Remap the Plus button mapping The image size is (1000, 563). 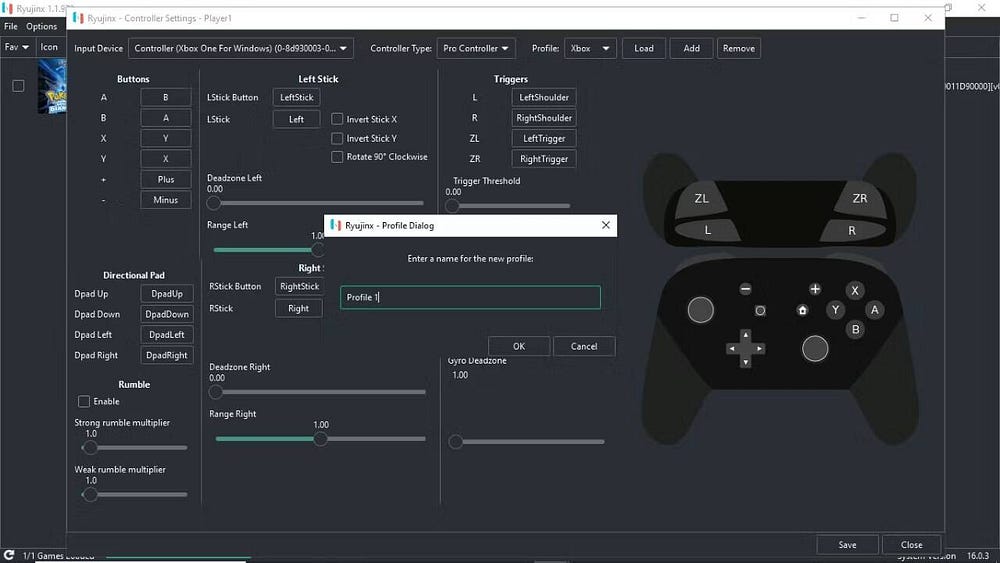[x=166, y=179]
